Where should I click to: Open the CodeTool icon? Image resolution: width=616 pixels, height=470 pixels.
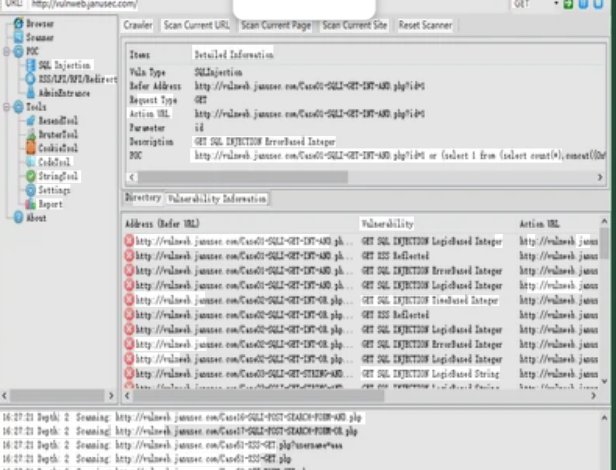click(x=31, y=162)
